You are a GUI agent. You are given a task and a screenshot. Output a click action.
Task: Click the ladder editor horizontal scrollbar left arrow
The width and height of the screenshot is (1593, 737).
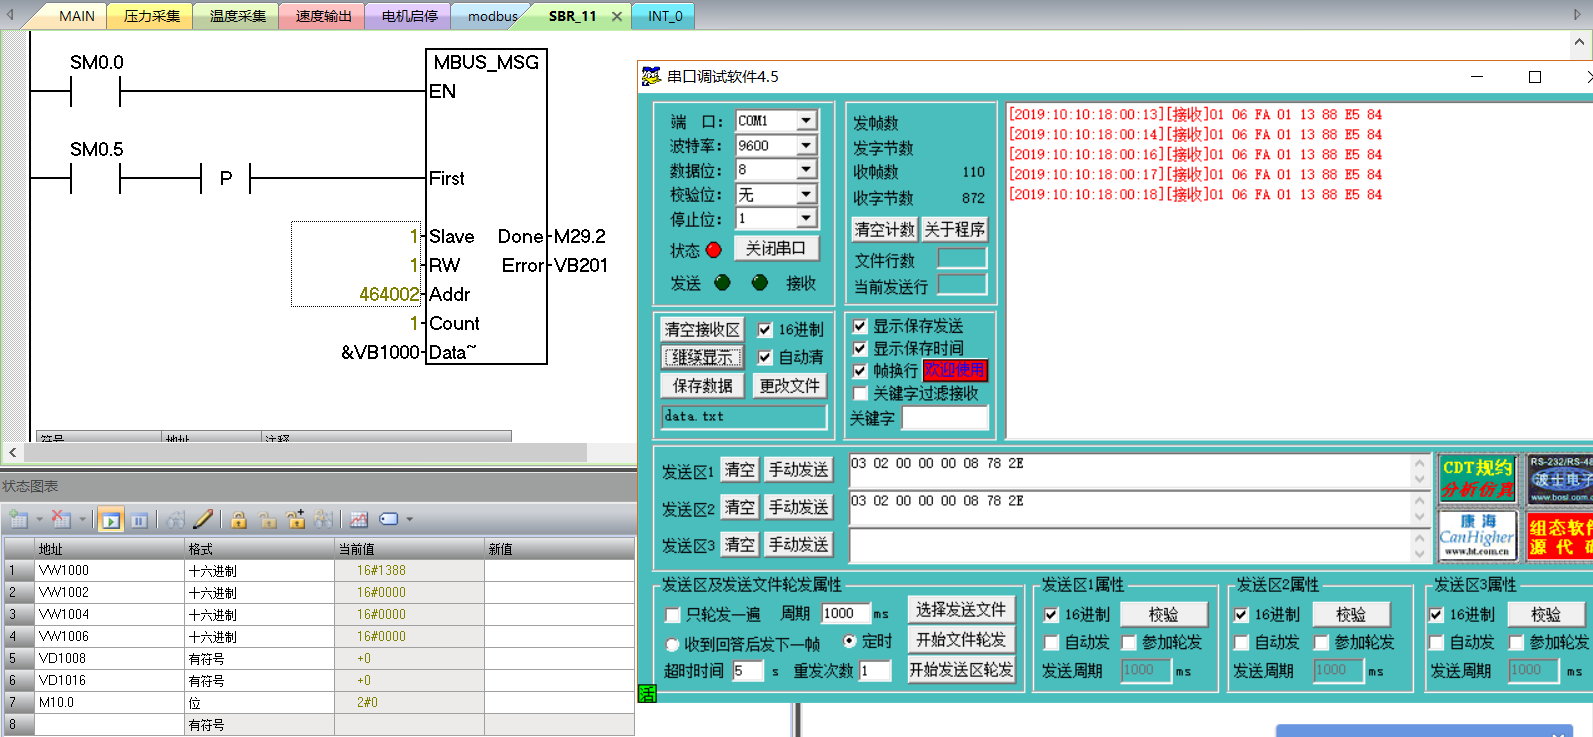(12, 452)
